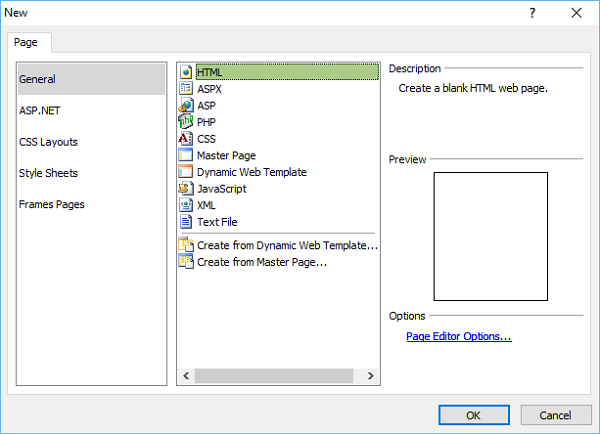This screenshot has width=600, height=434.
Task: Select Dynamic Web Template item
Action: [251, 172]
